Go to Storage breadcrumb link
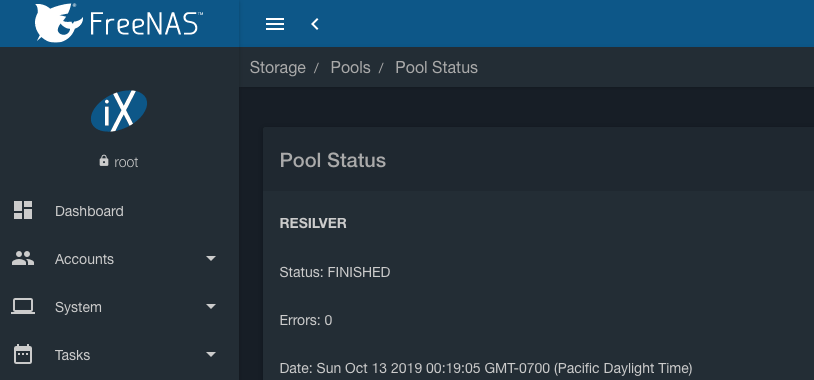This screenshot has width=814, height=380. pos(278,67)
